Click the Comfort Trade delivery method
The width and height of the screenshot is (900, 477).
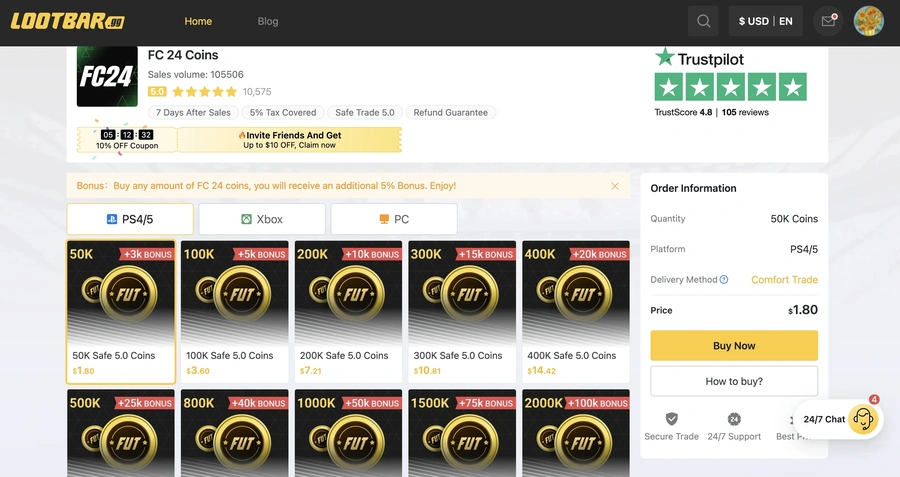pos(784,280)
